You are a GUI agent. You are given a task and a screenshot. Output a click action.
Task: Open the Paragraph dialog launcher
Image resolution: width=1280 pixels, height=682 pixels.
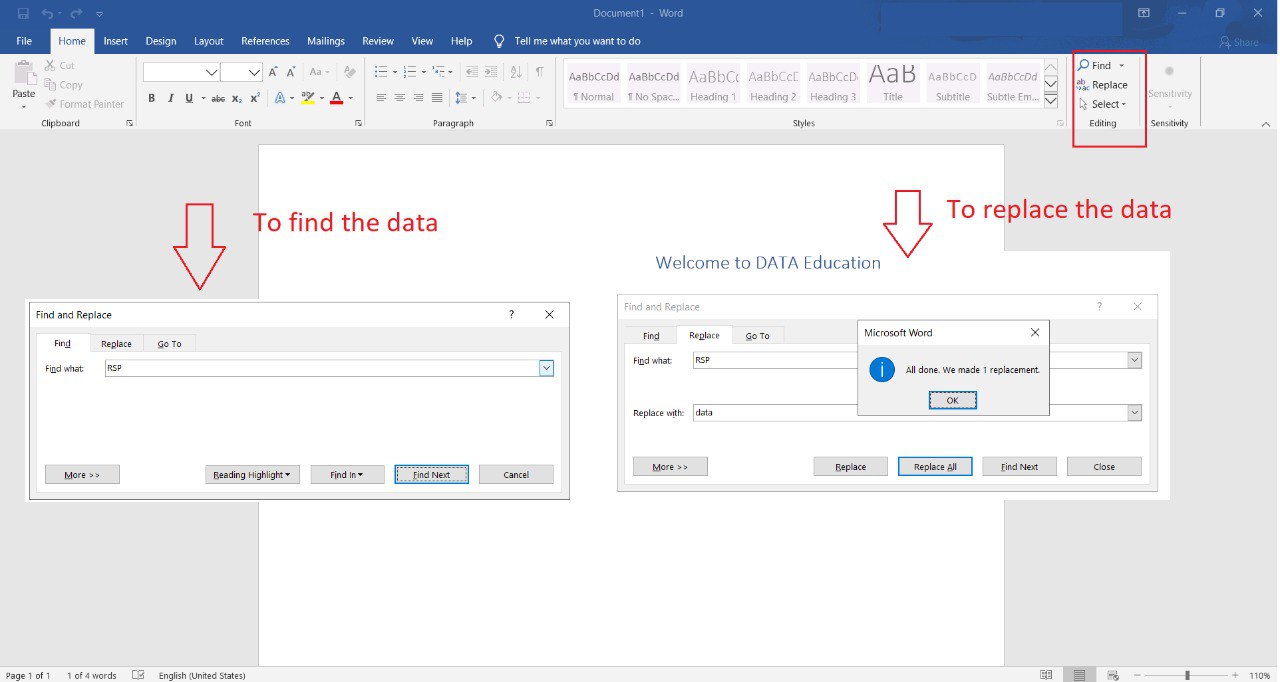click(549, 123)
